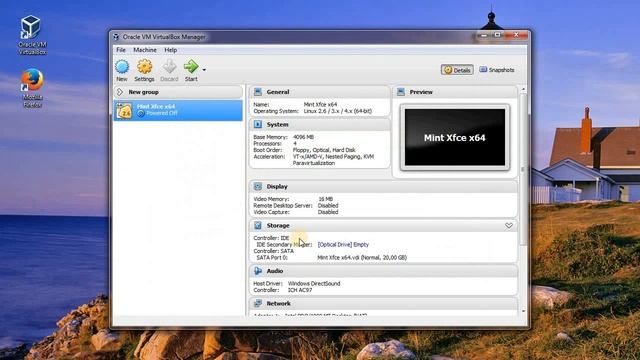Image resolution: width=640 pixels, height=360 pixels.
Task: Click the Mint Xfce x64 preview thumbnail
Action: click(x=455, y=137)
